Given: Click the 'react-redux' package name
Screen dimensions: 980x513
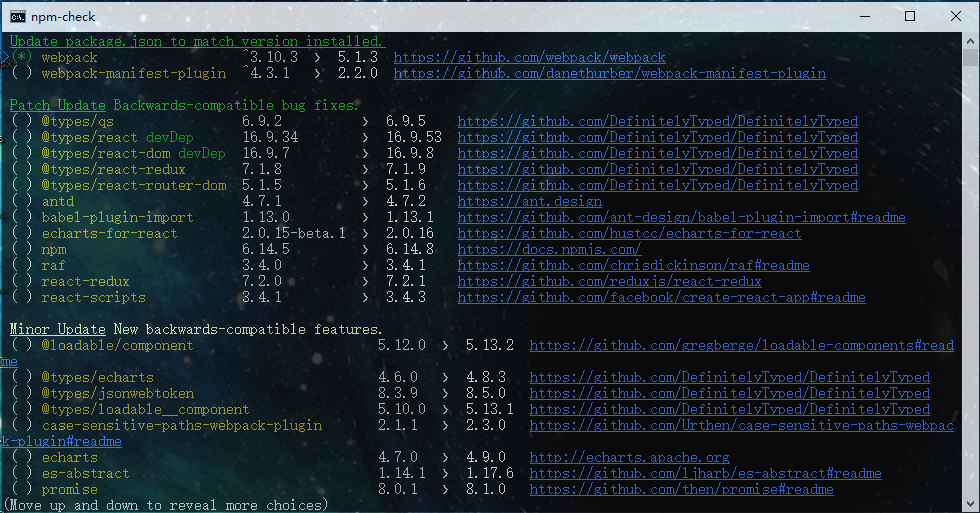Looking at the screenshot, I should click(86, 281).
